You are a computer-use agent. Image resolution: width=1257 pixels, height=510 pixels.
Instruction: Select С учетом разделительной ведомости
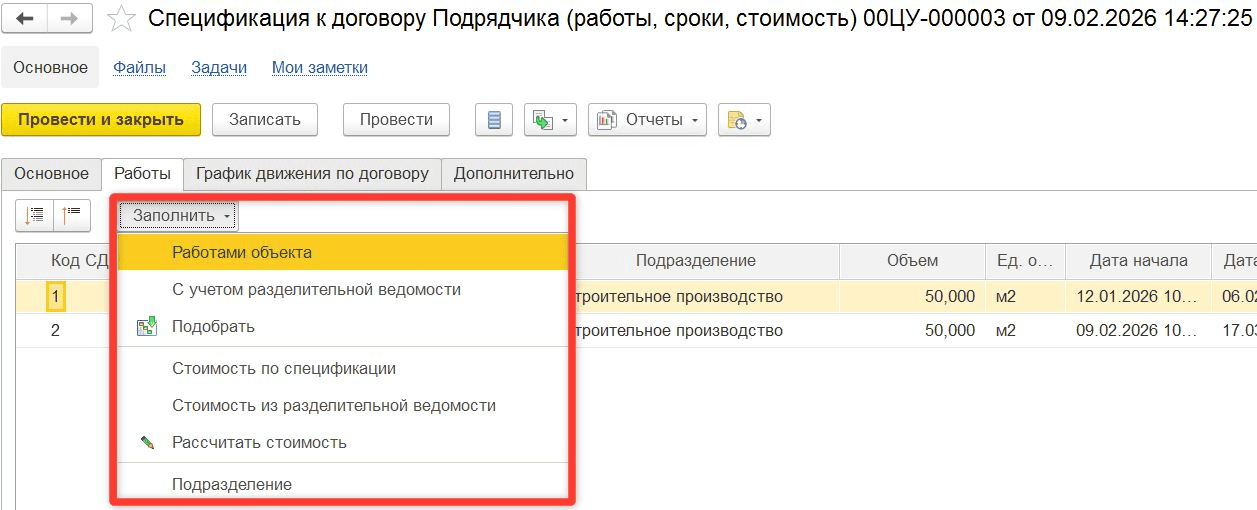316,289
